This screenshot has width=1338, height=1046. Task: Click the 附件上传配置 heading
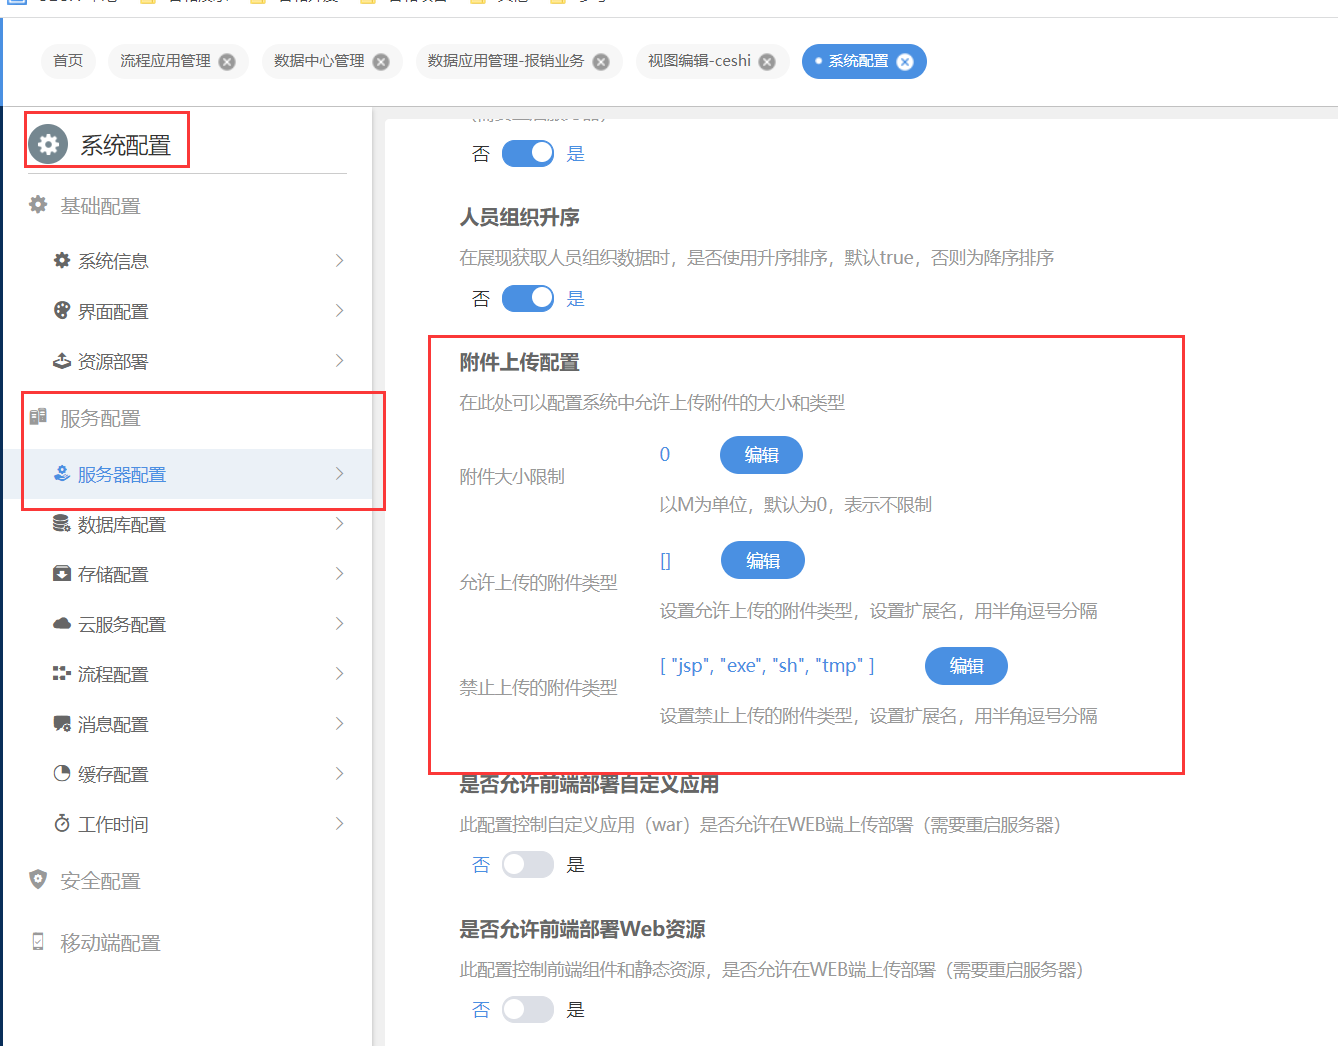[x=519, y=362]
